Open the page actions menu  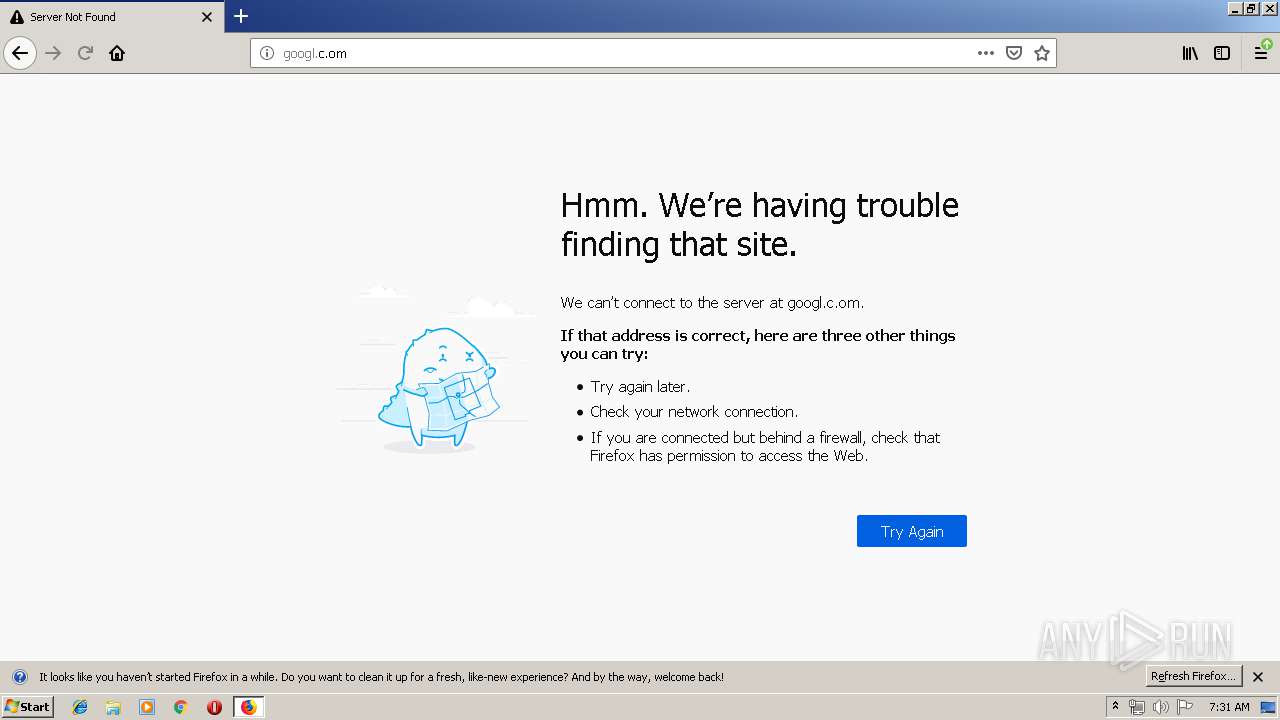pos(986,53)
